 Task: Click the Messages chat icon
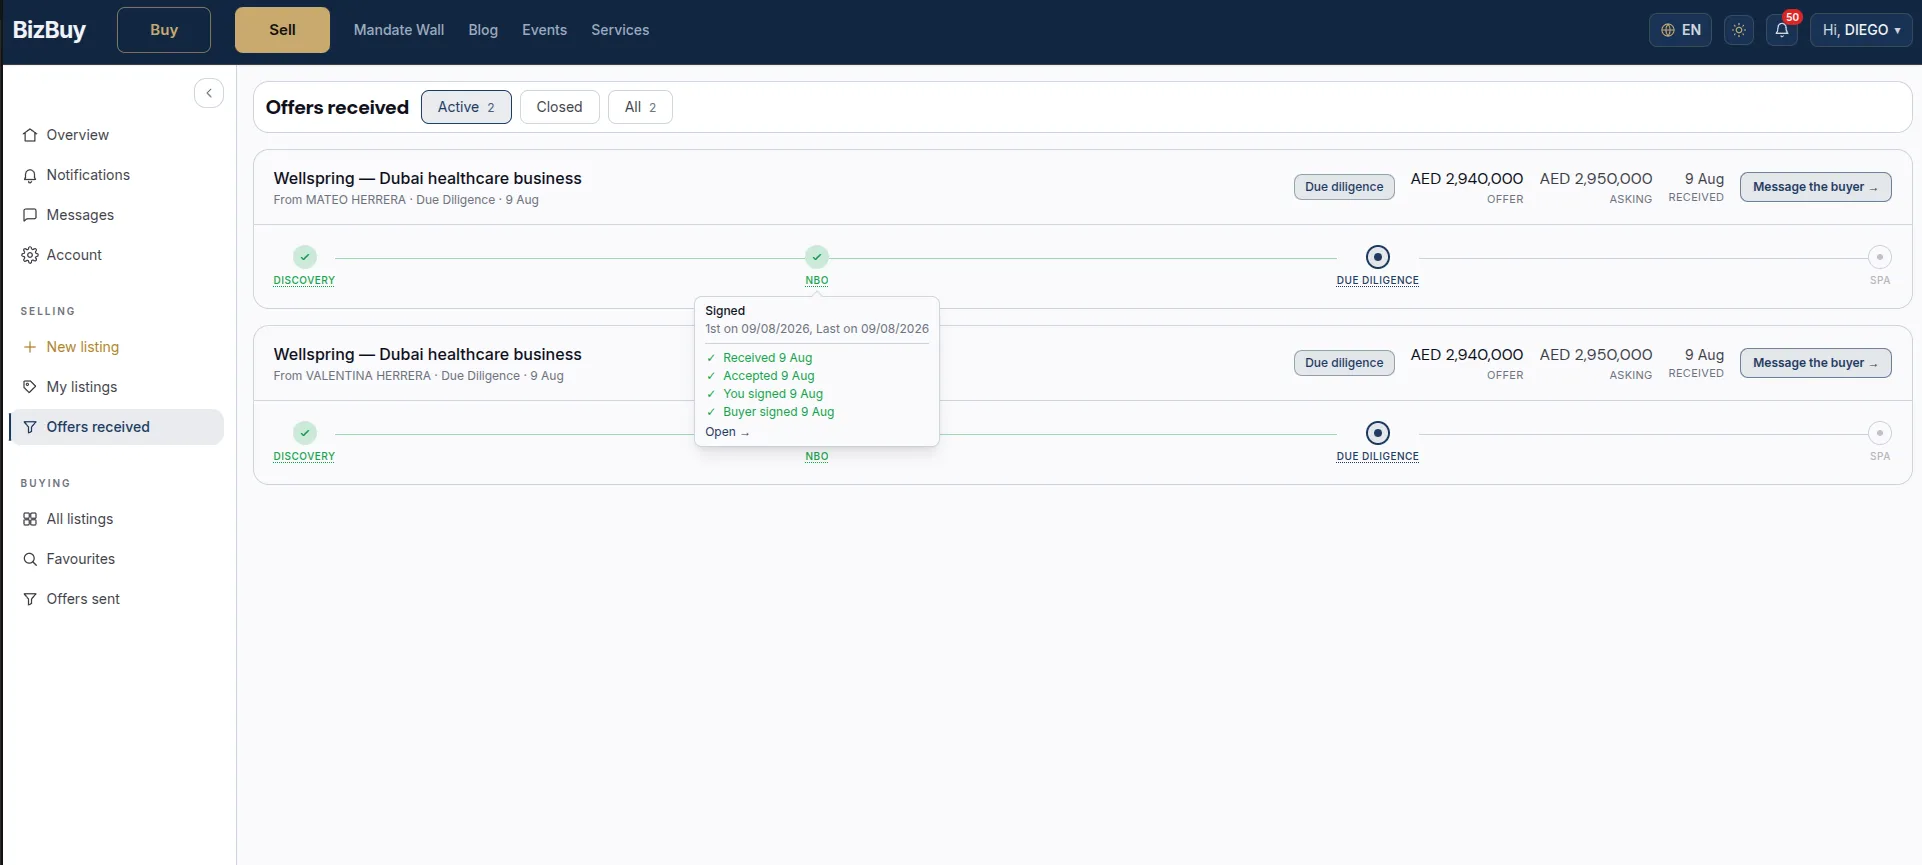(x=30, y=215)
